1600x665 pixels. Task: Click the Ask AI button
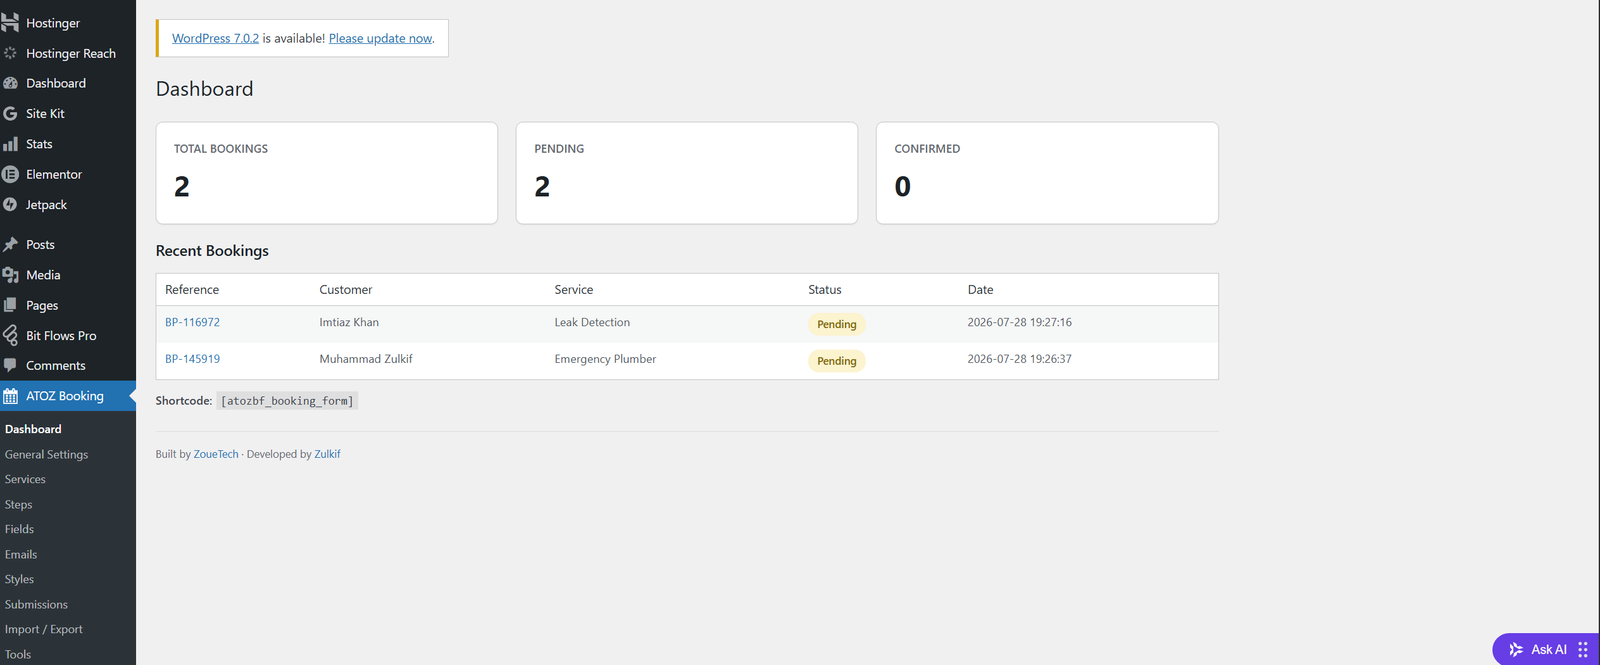(1546, 649)
